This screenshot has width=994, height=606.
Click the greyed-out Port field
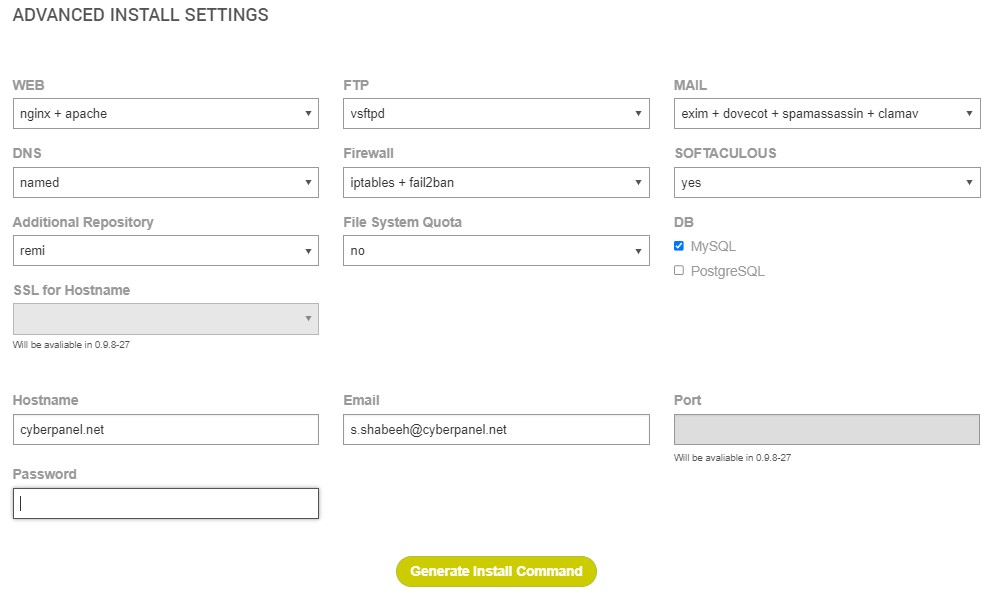click(x=827, y=430)
